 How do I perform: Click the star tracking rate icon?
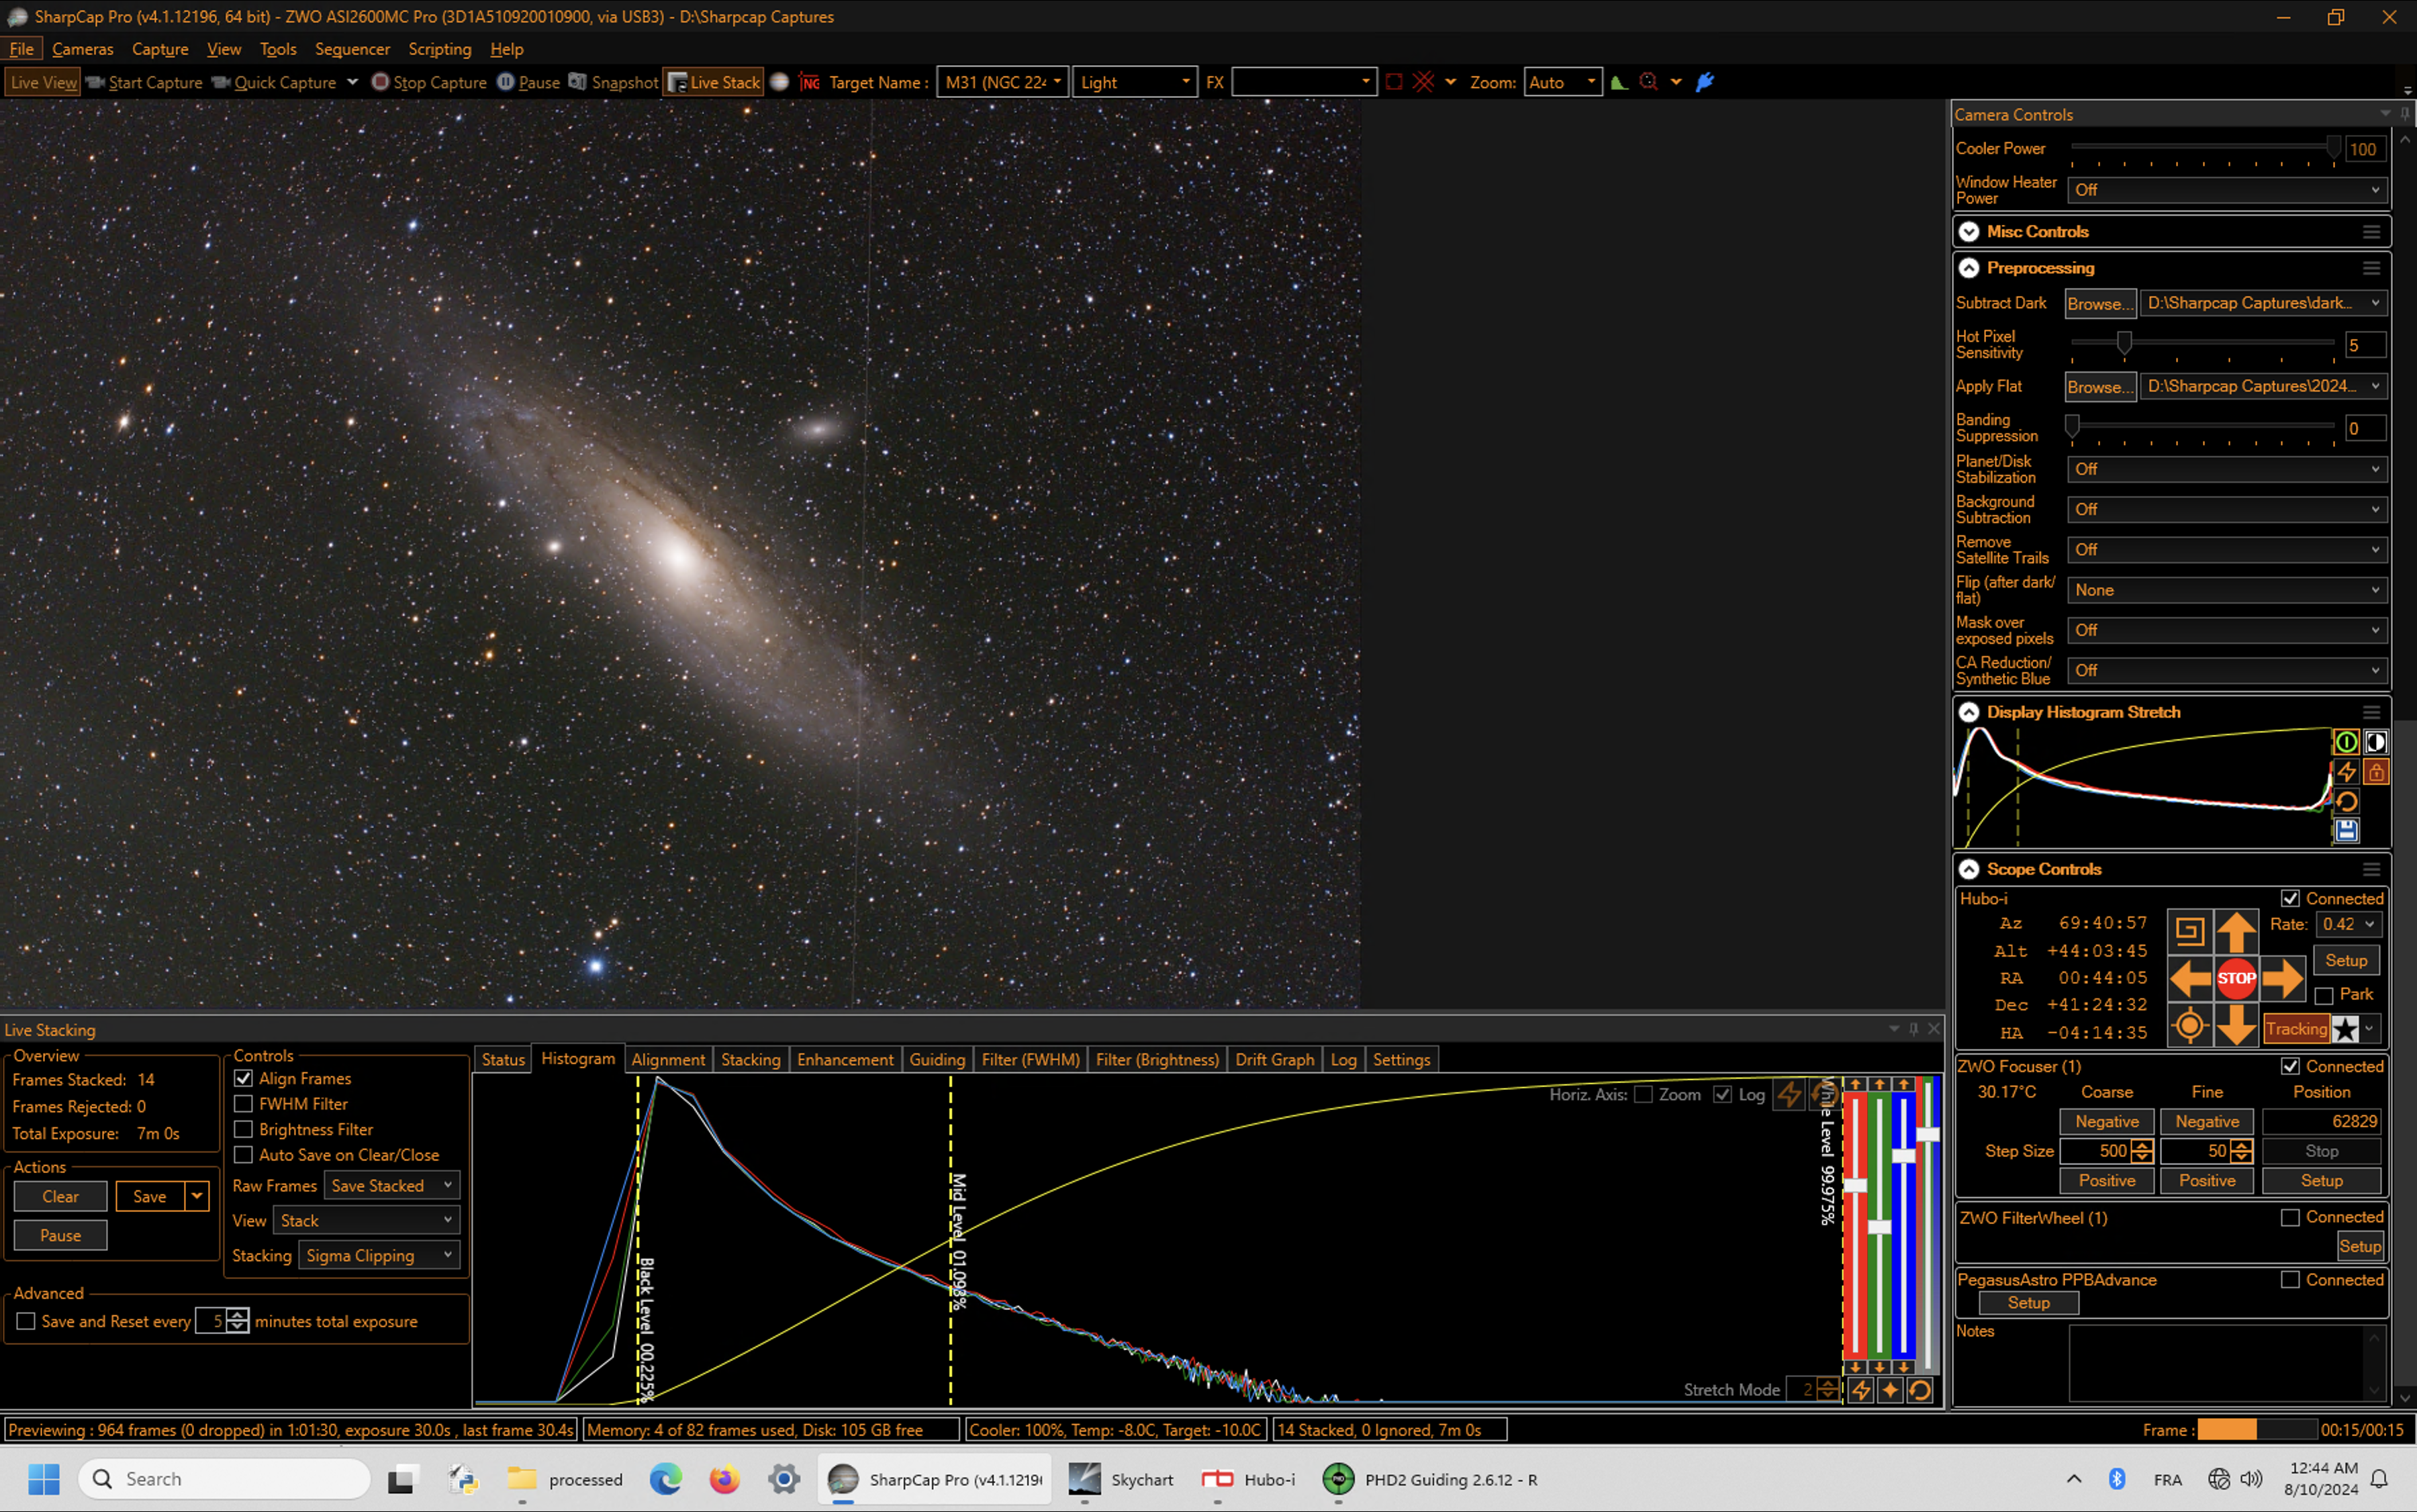click(2345, 1028)
